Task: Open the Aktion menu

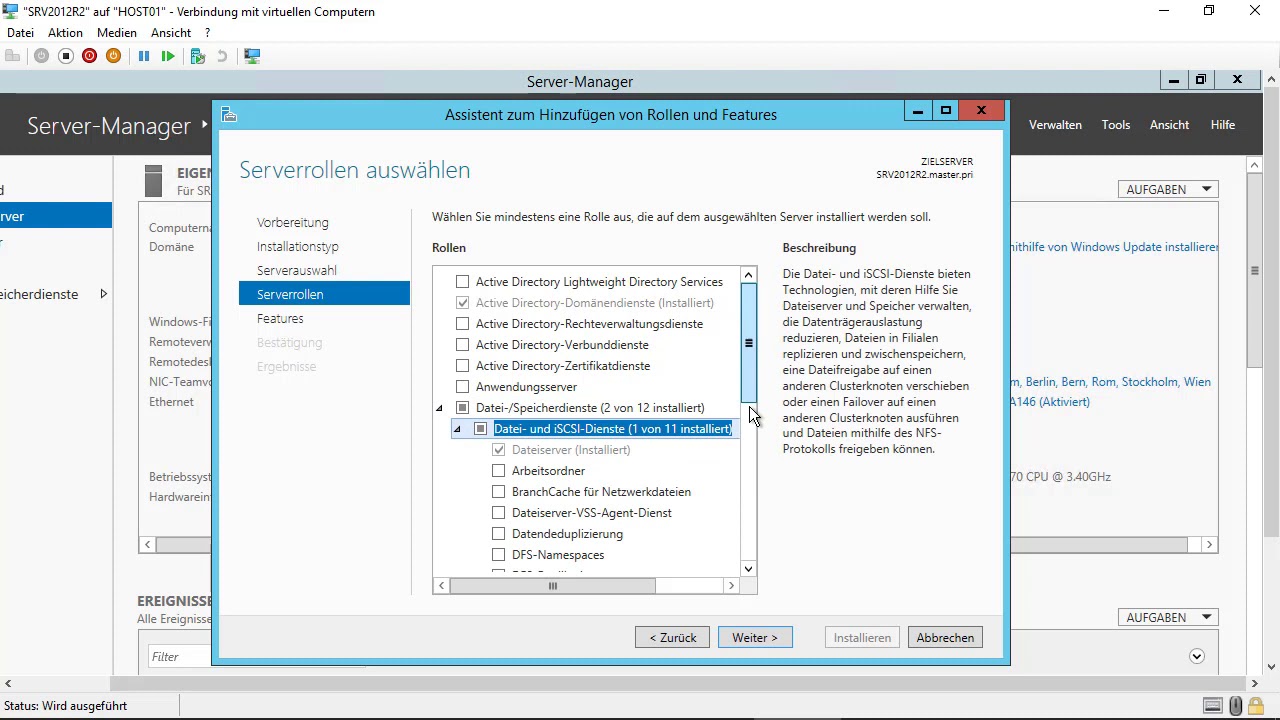Action: [x=65, y=33]
